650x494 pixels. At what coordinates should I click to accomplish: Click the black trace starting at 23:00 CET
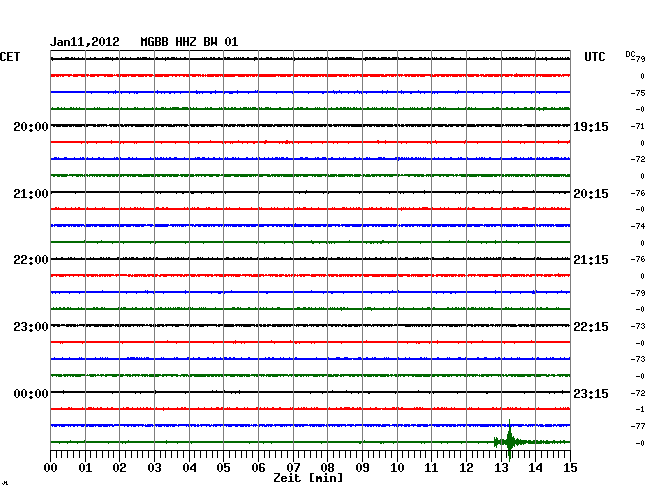click(310, 325)
